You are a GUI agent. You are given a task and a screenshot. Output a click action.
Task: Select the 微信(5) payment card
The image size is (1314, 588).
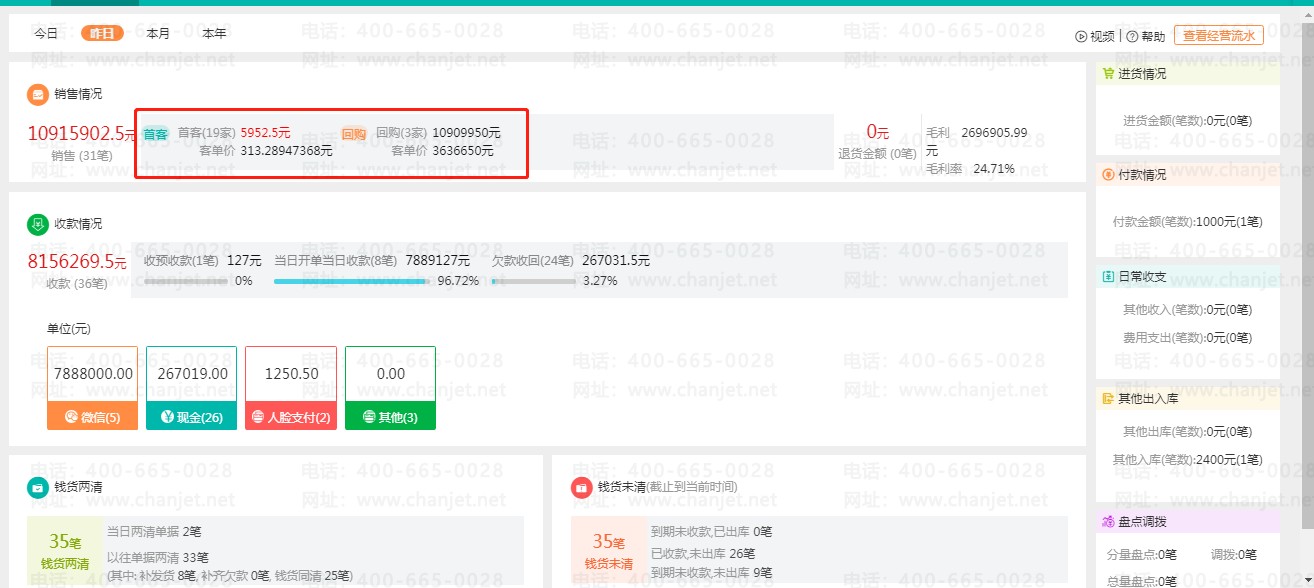click(92, 388)
